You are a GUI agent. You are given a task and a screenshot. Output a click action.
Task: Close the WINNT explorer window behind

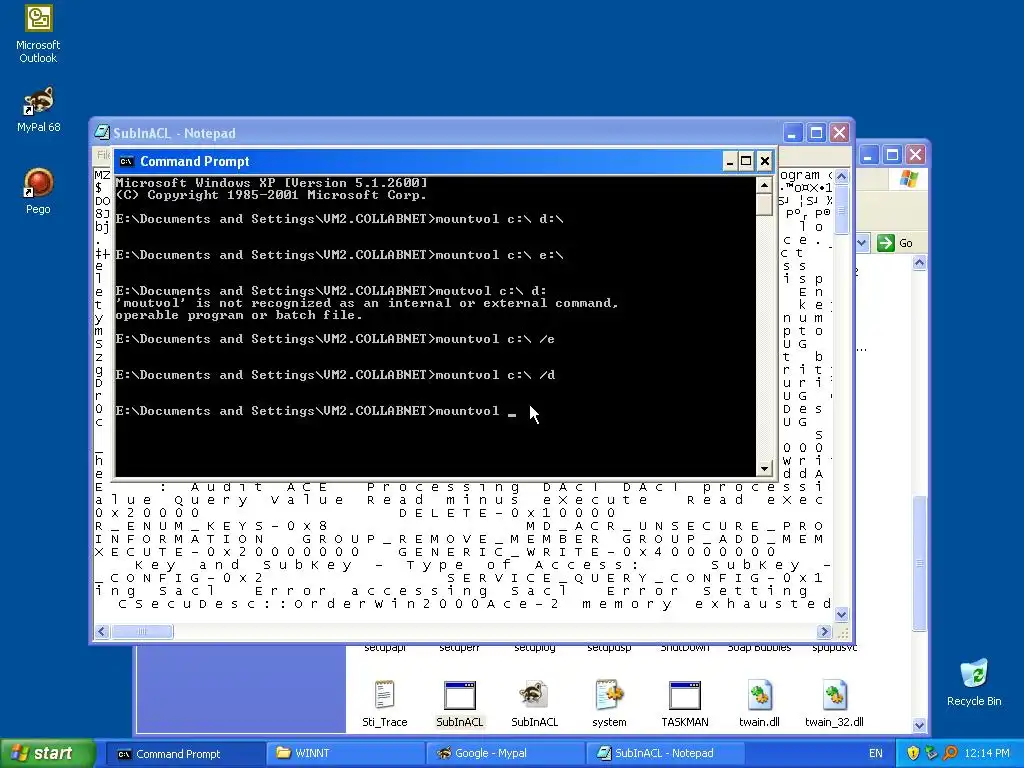916,155
